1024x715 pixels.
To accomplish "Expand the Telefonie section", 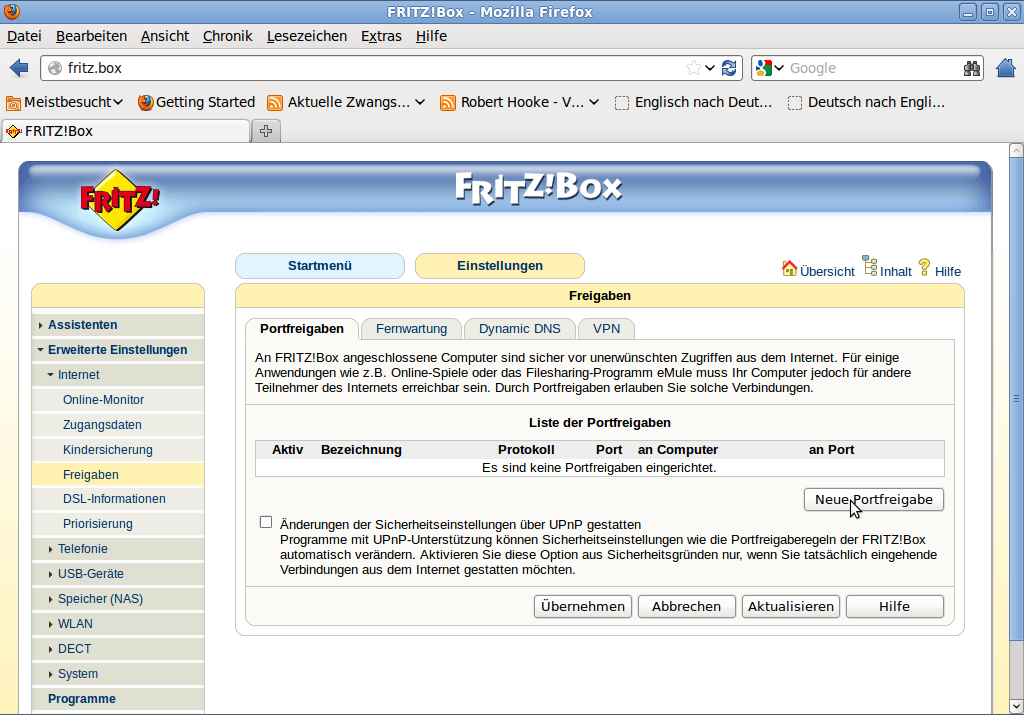I will coord(82,549).
